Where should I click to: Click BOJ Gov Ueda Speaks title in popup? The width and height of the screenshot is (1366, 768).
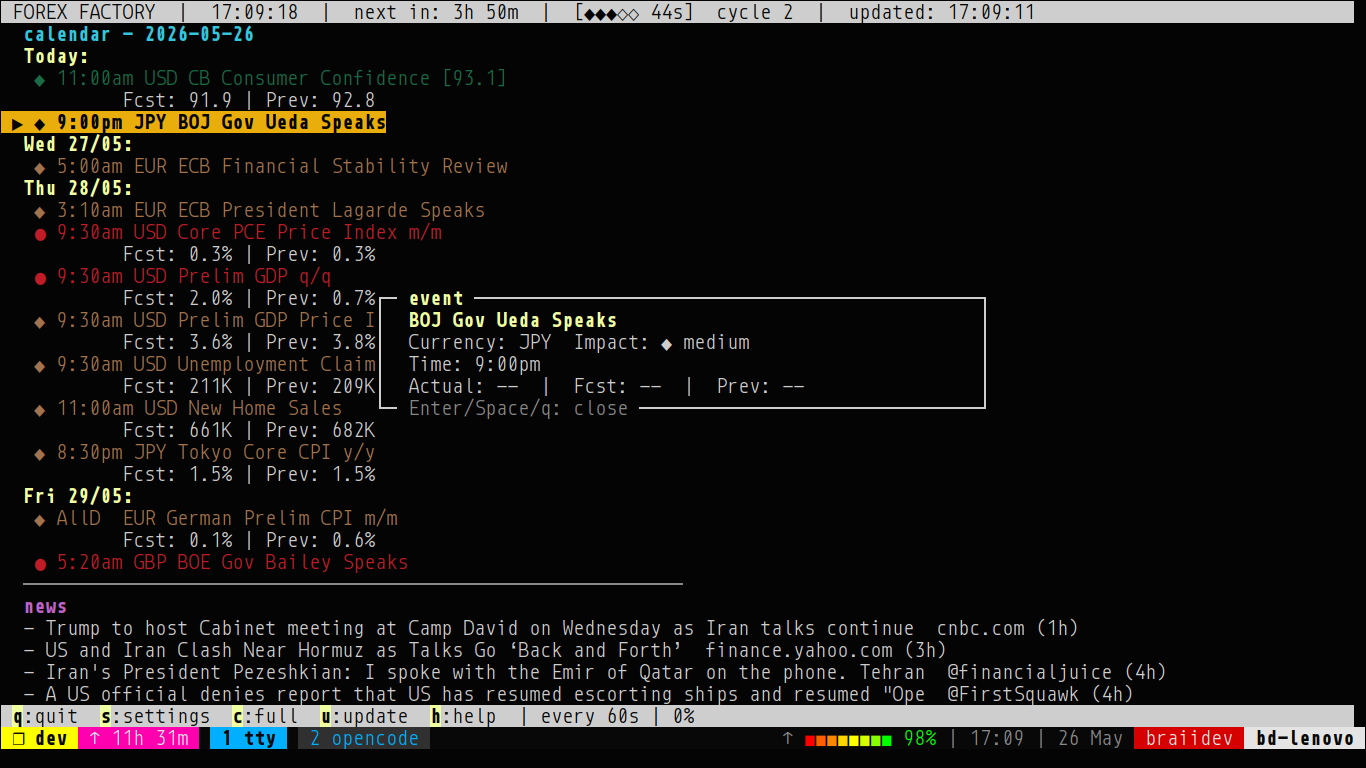click(513, 320)
